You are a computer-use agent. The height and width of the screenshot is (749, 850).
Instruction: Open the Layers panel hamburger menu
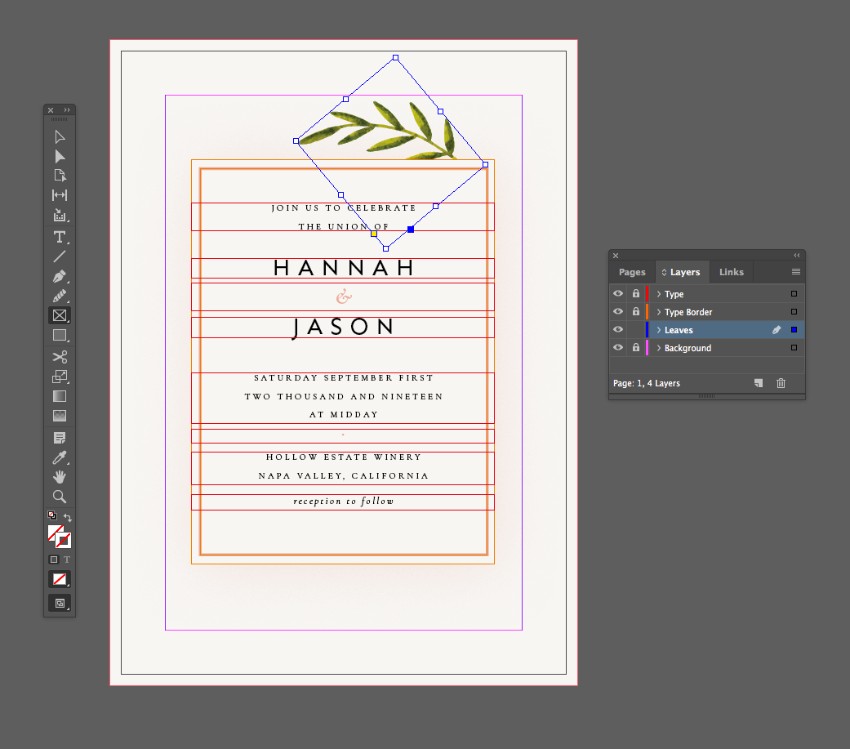pos(796,272)
